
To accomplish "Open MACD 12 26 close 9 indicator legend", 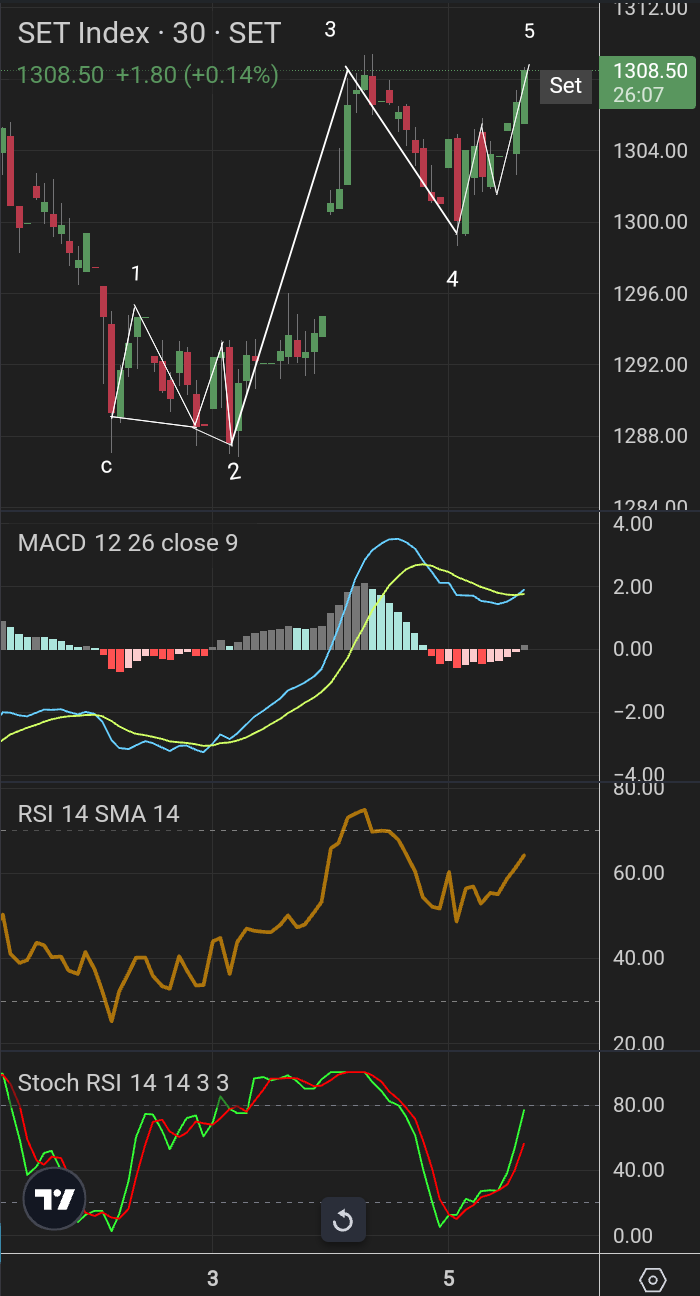I will 128,543.
